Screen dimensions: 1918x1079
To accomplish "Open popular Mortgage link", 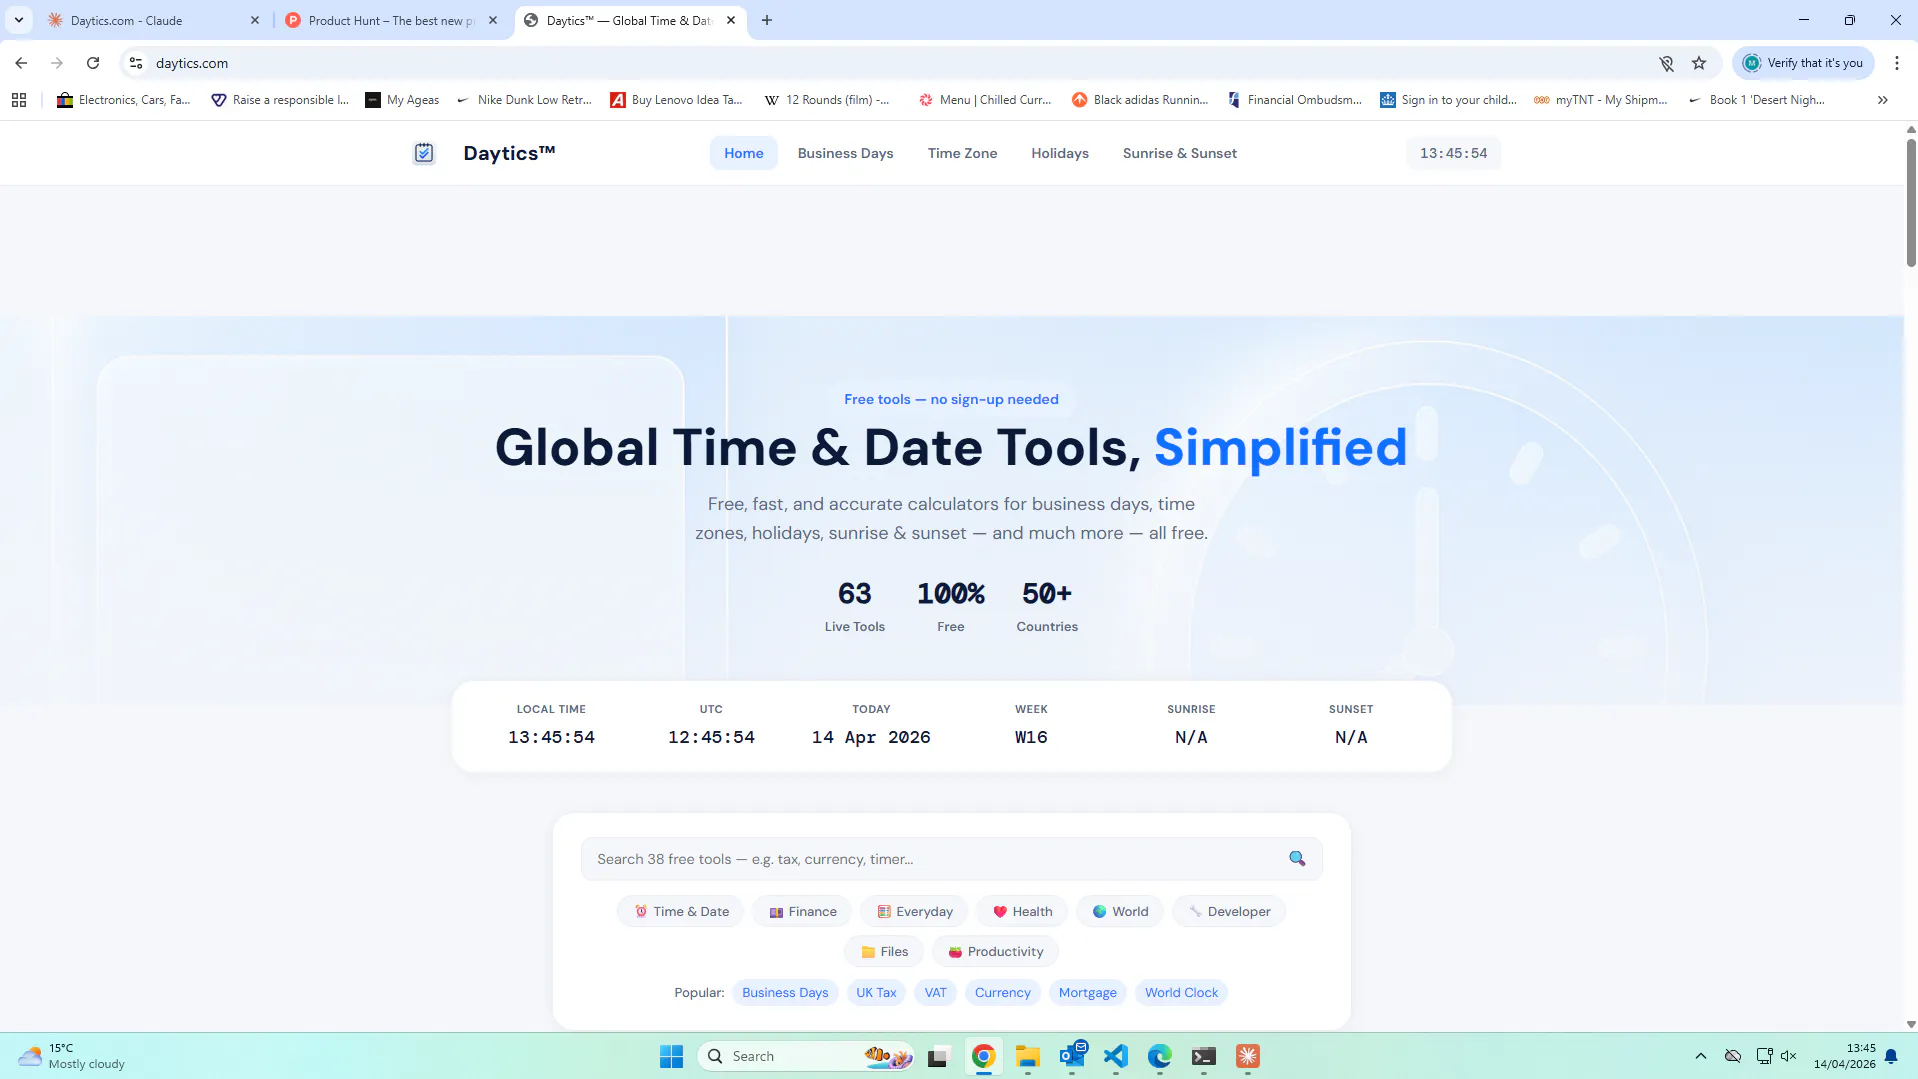I will point(1087,992).
